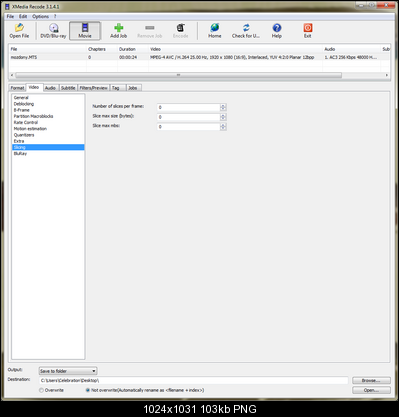Click the Slice max mbs field
Image resolution: width=399 pixels, height=417 pixels.
188,127
